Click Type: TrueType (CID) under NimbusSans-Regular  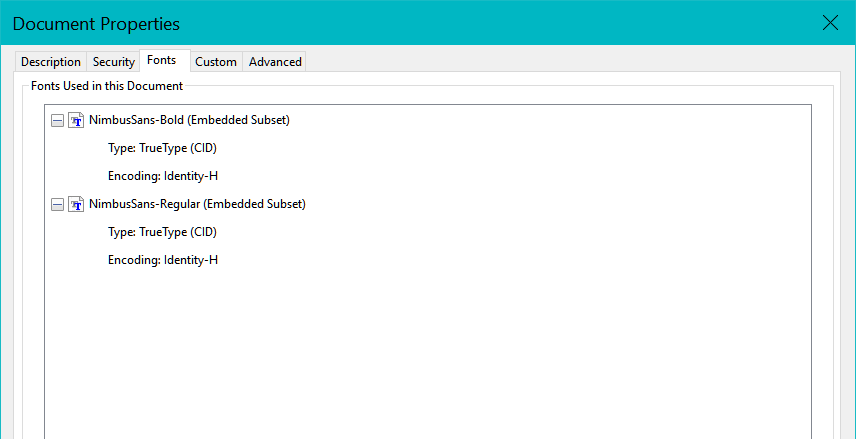click(163, 232)
